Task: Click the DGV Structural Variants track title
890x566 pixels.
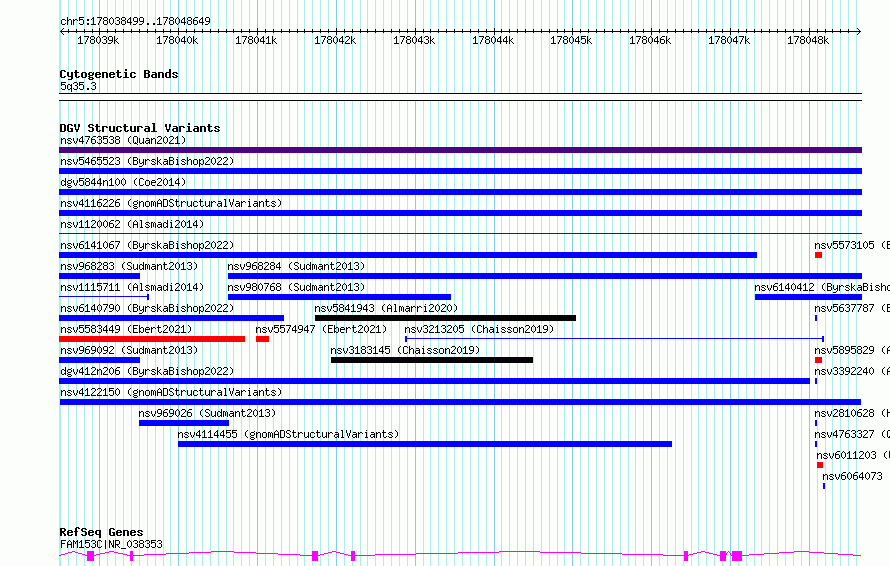Action: [140, 128]
